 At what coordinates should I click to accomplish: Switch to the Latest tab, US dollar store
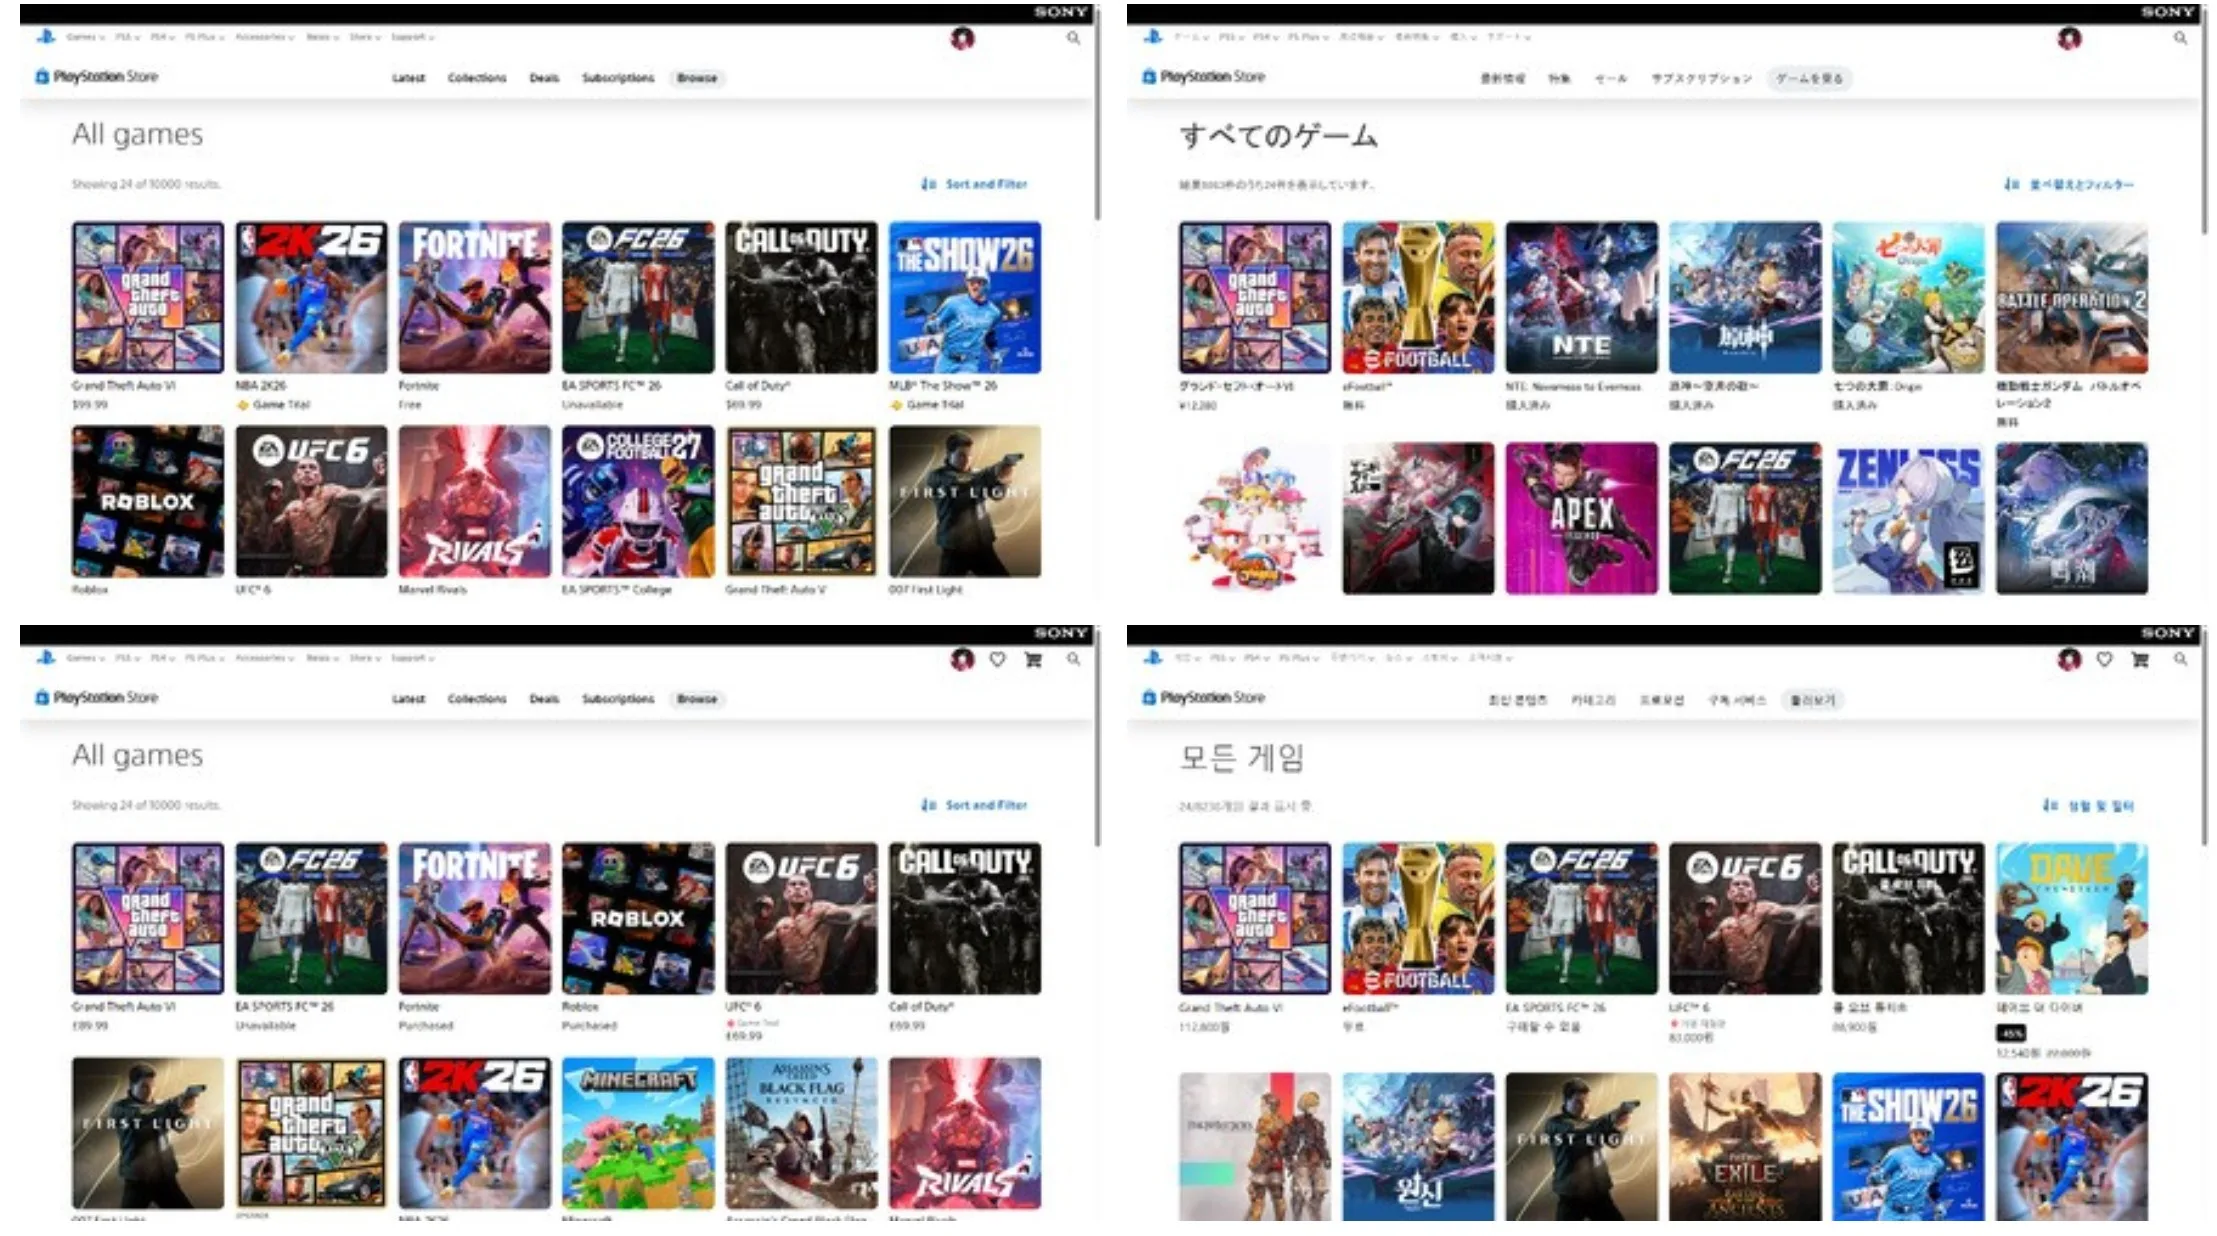[x=408, y=78]
